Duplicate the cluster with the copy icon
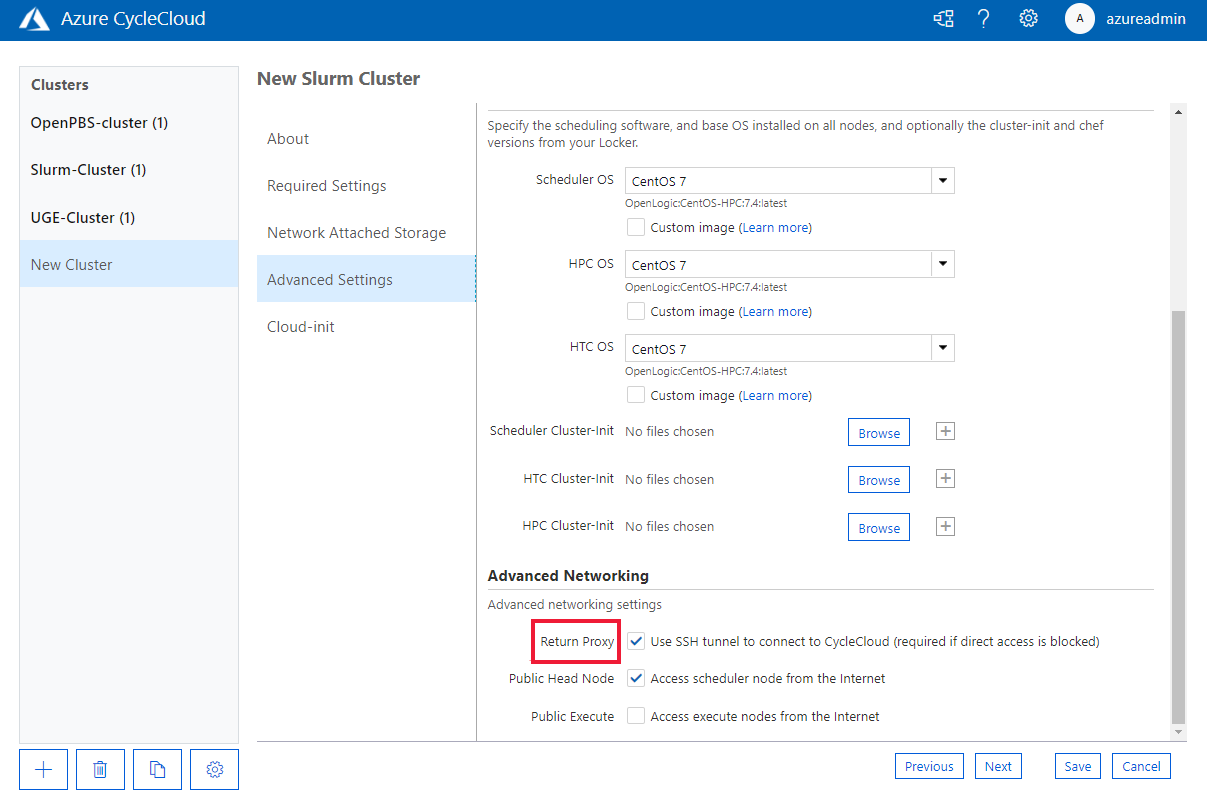 (157, 769)
